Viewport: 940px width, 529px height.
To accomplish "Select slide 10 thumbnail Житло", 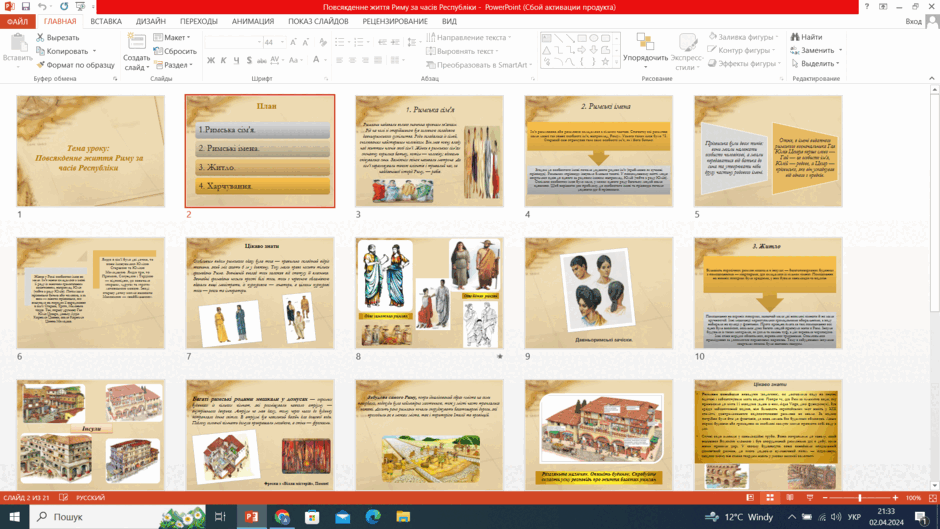I will (768, 293).
